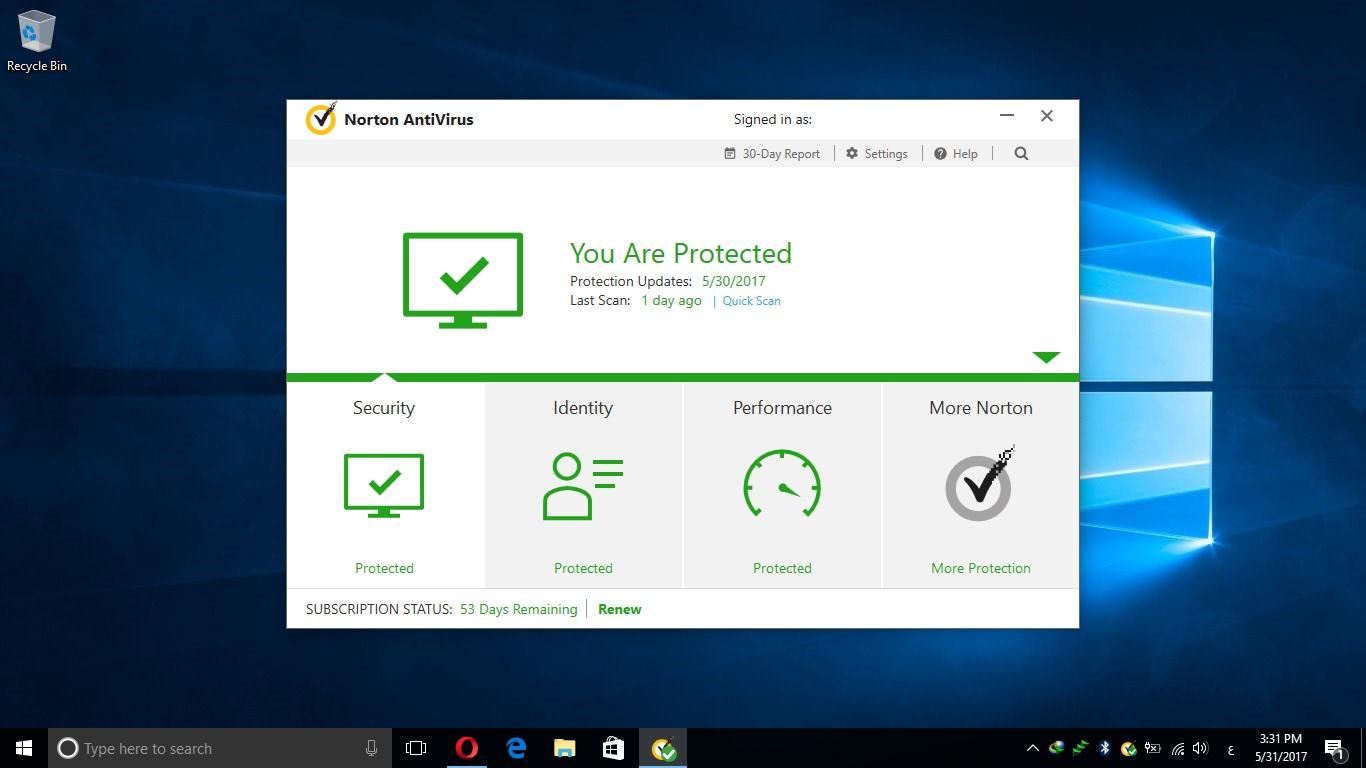Viewport: 1366px width, 768px height.
Task: Expand details with the green down arrow
Action: tap(1046, 357)
